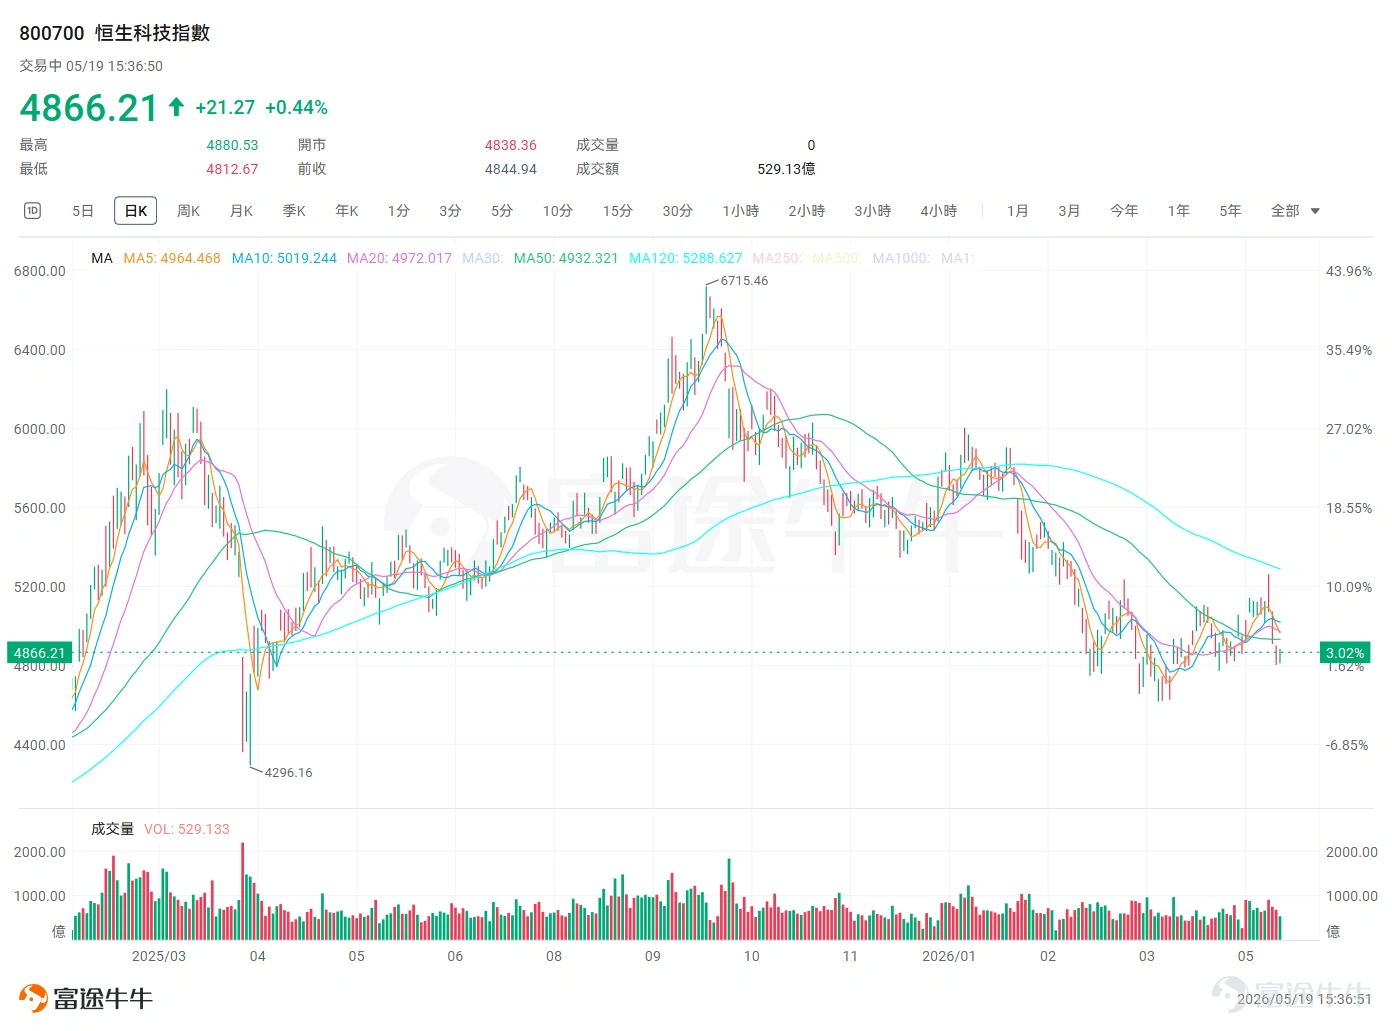Click the green up-arrow price icon
This screenshot has height=1031, width=1392.
(x=176, y=107)
